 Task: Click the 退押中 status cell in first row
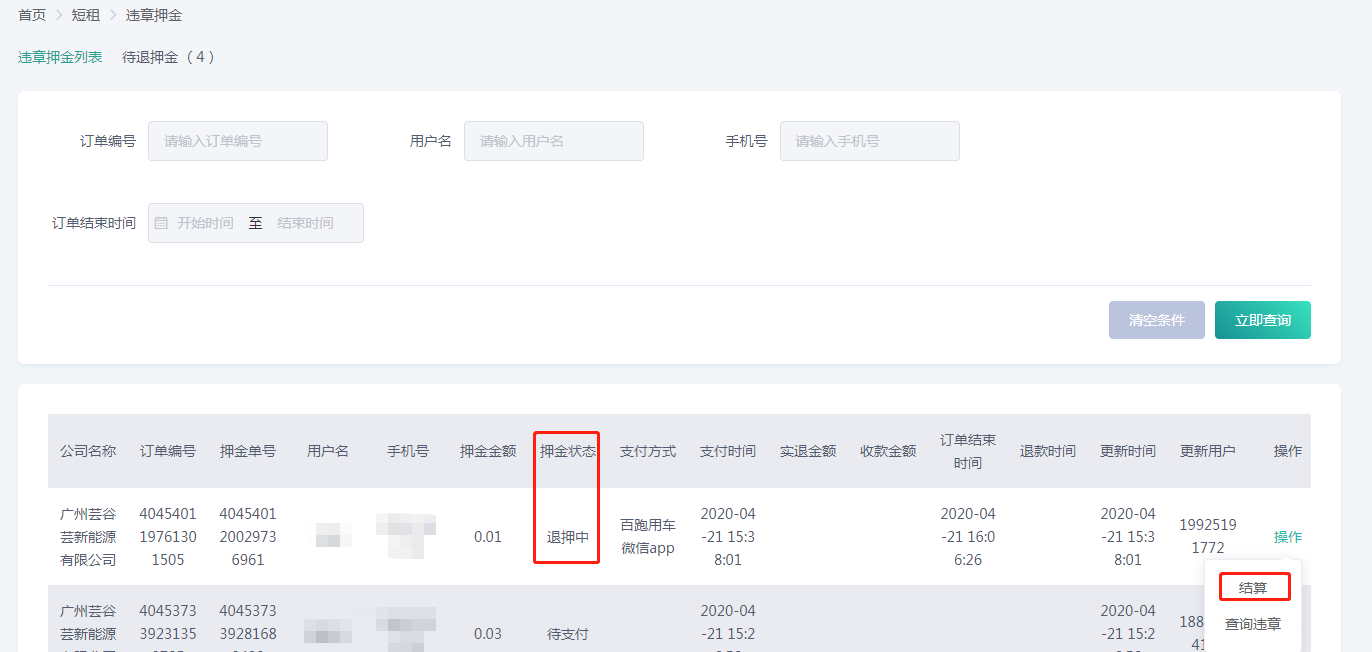(x=568, y=537)
